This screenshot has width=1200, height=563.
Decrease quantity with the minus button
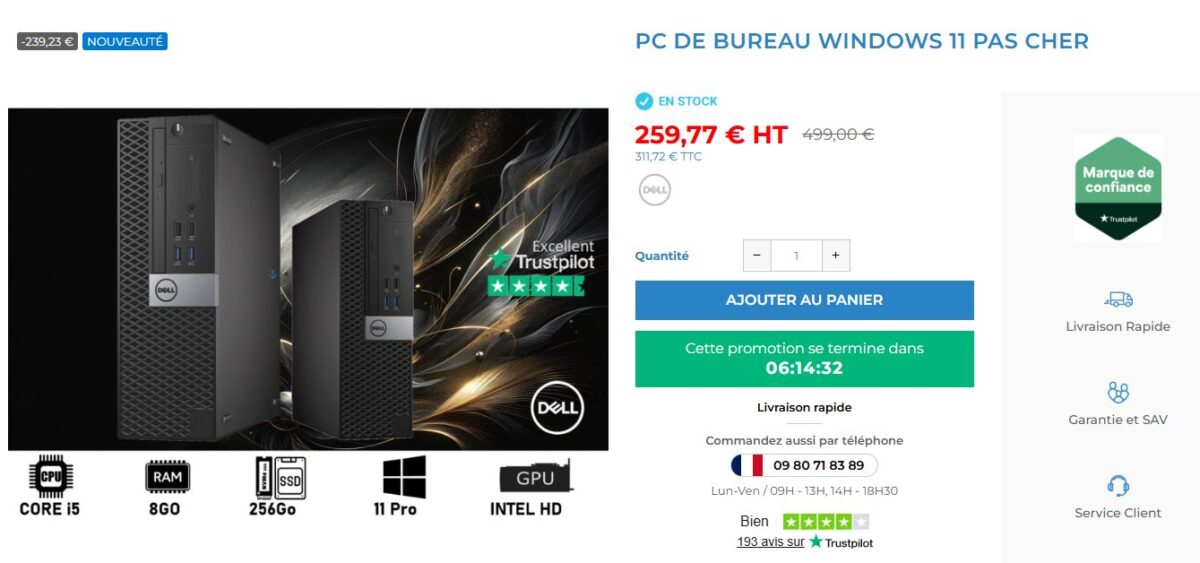click(x=757, y=255)
